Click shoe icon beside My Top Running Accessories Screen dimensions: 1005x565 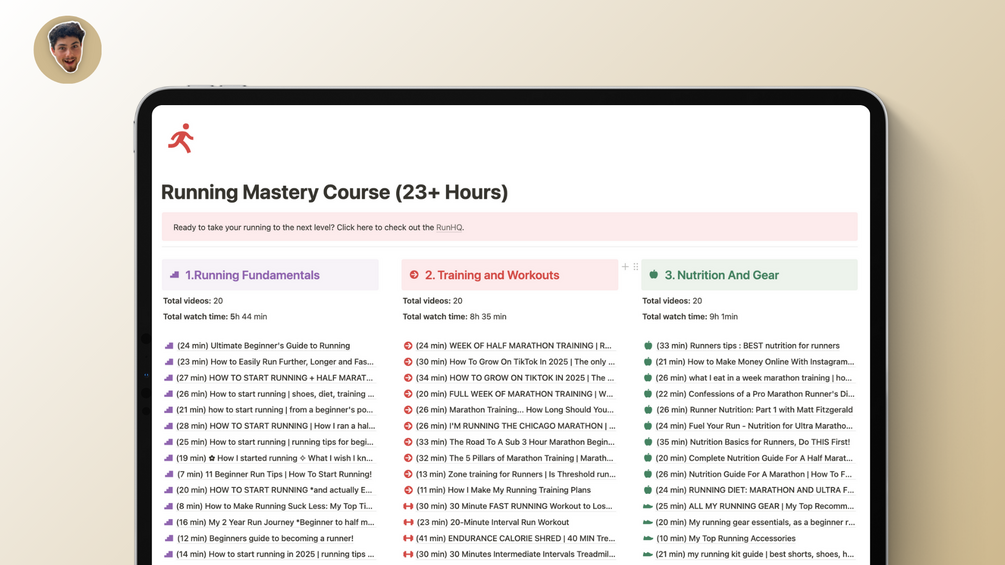tap(647, 538)
